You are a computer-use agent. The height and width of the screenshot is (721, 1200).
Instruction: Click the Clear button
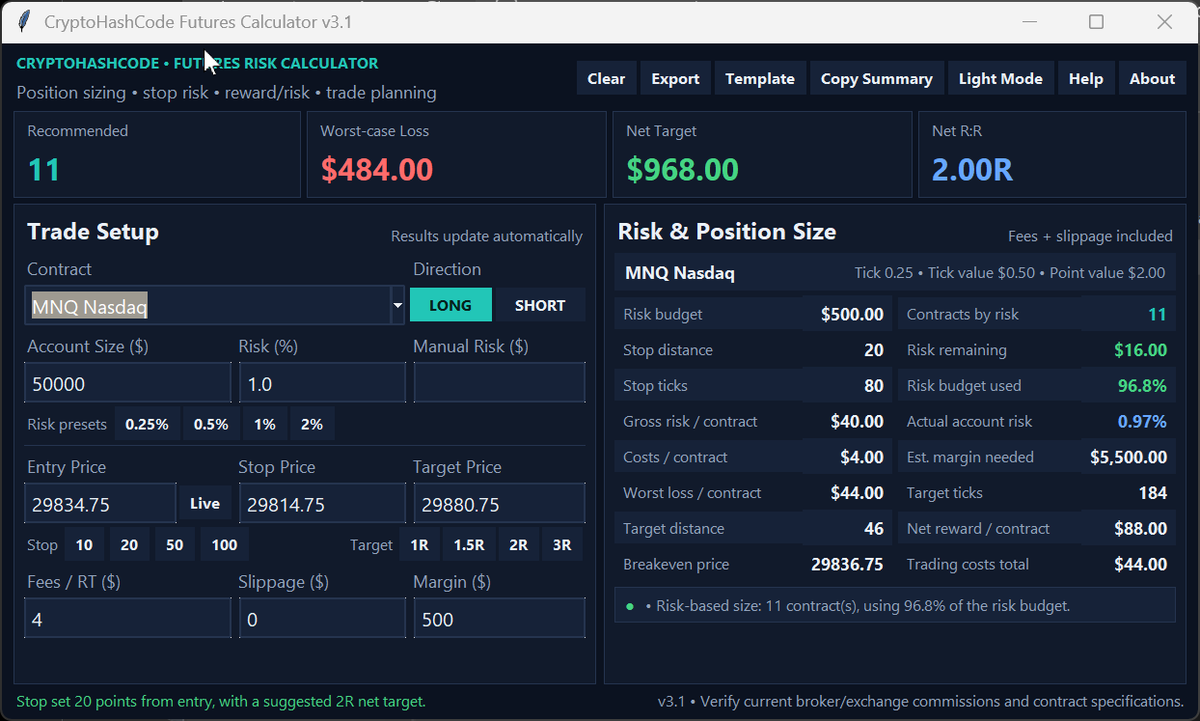(x=606, y=79)
